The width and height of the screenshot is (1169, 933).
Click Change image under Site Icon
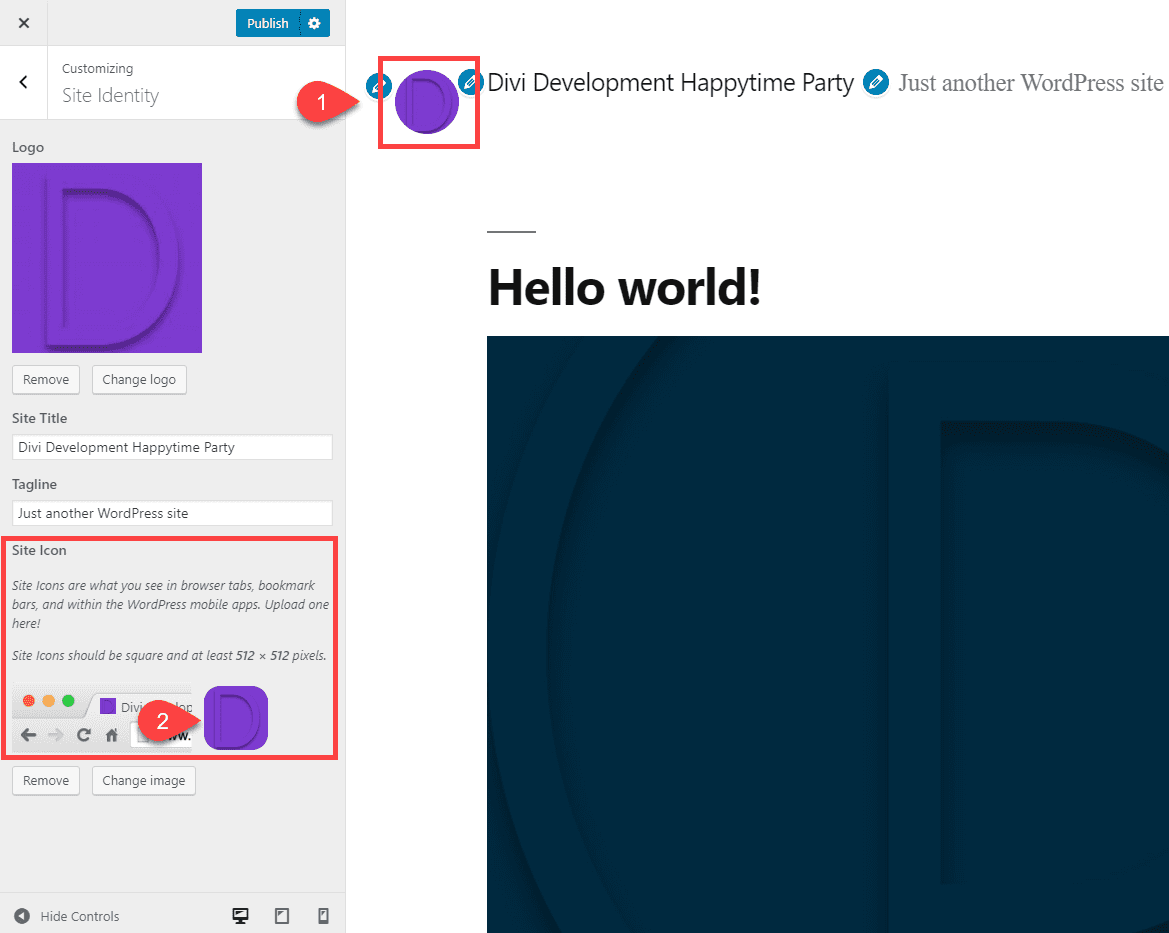pos(143,780)
